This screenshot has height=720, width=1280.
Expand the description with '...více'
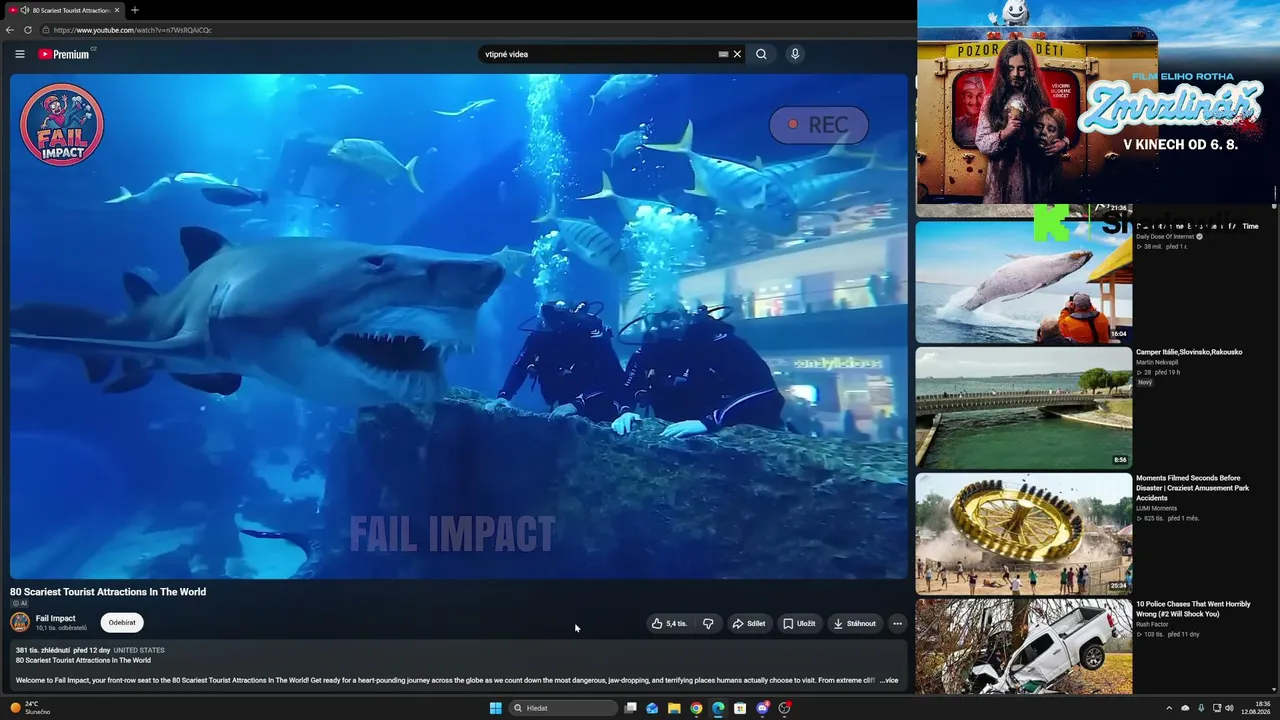point(889,680)
